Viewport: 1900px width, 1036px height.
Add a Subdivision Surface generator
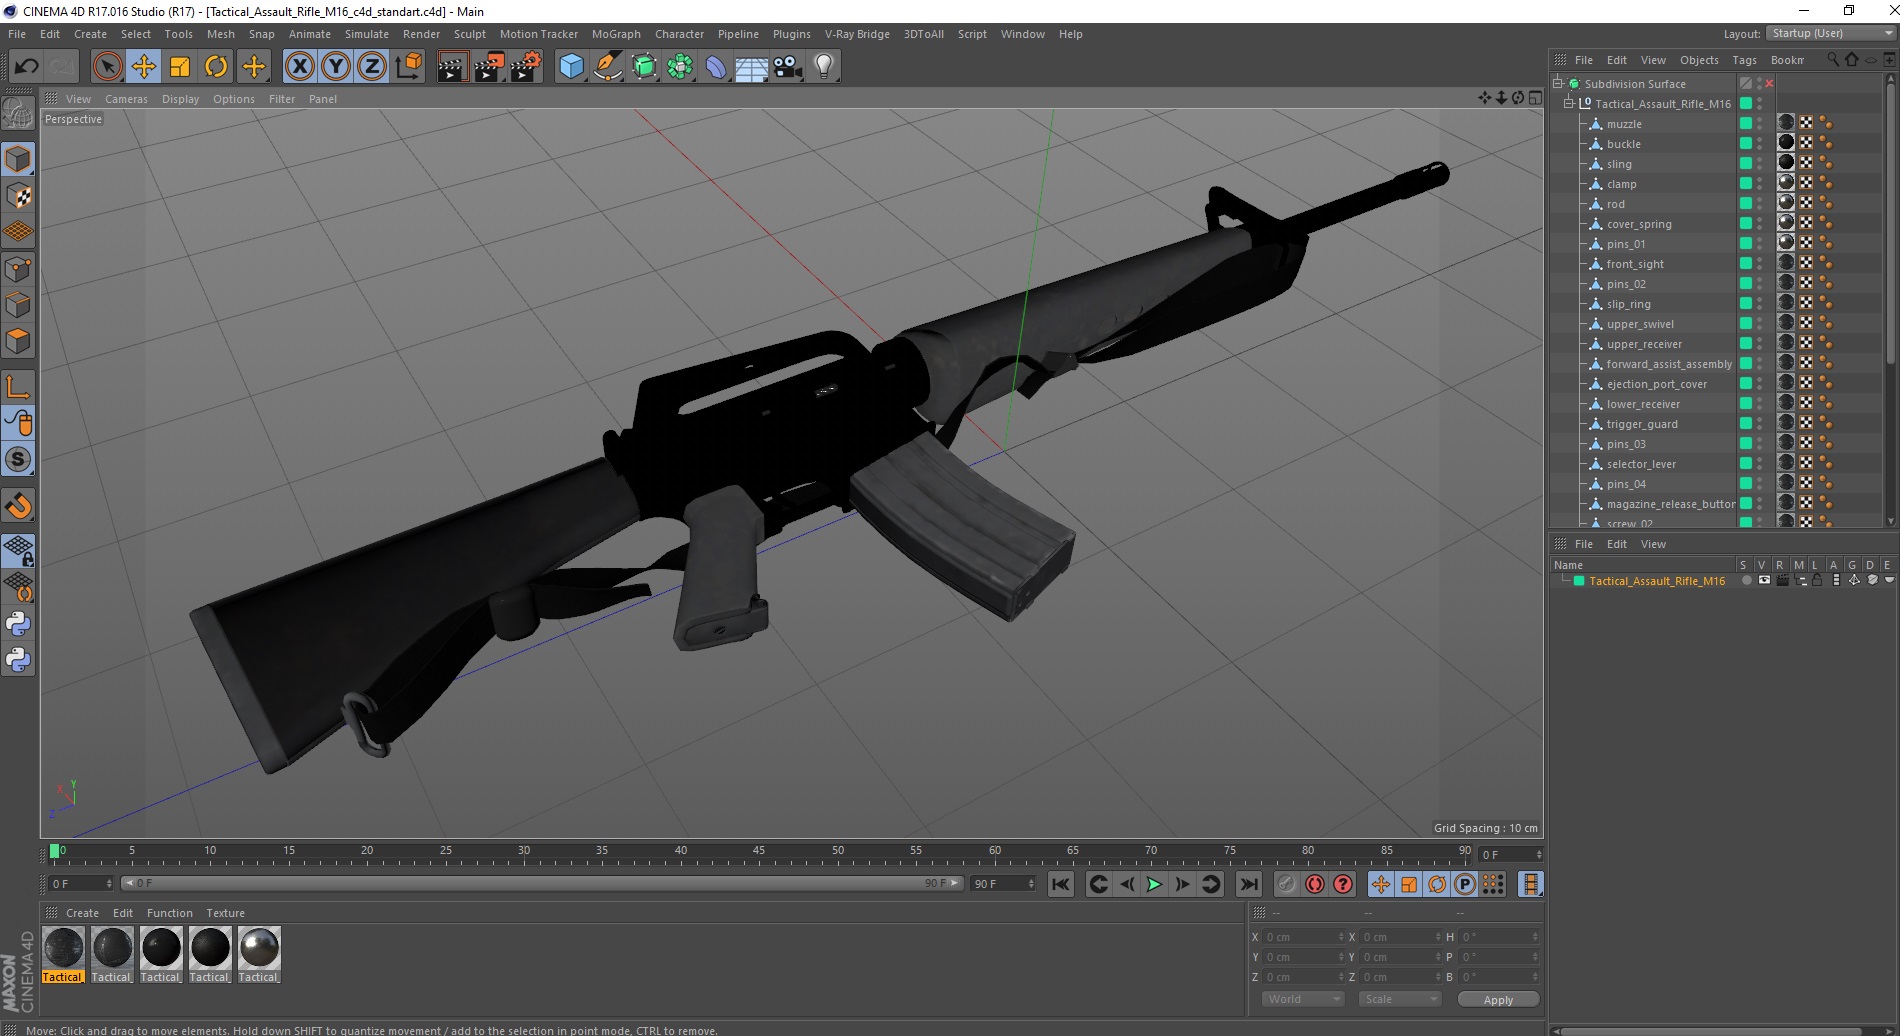click(644, 67)
